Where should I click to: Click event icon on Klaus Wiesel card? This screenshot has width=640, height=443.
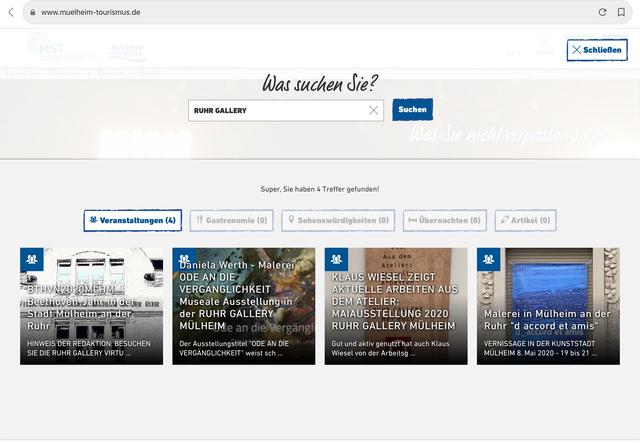click(336, 259)
